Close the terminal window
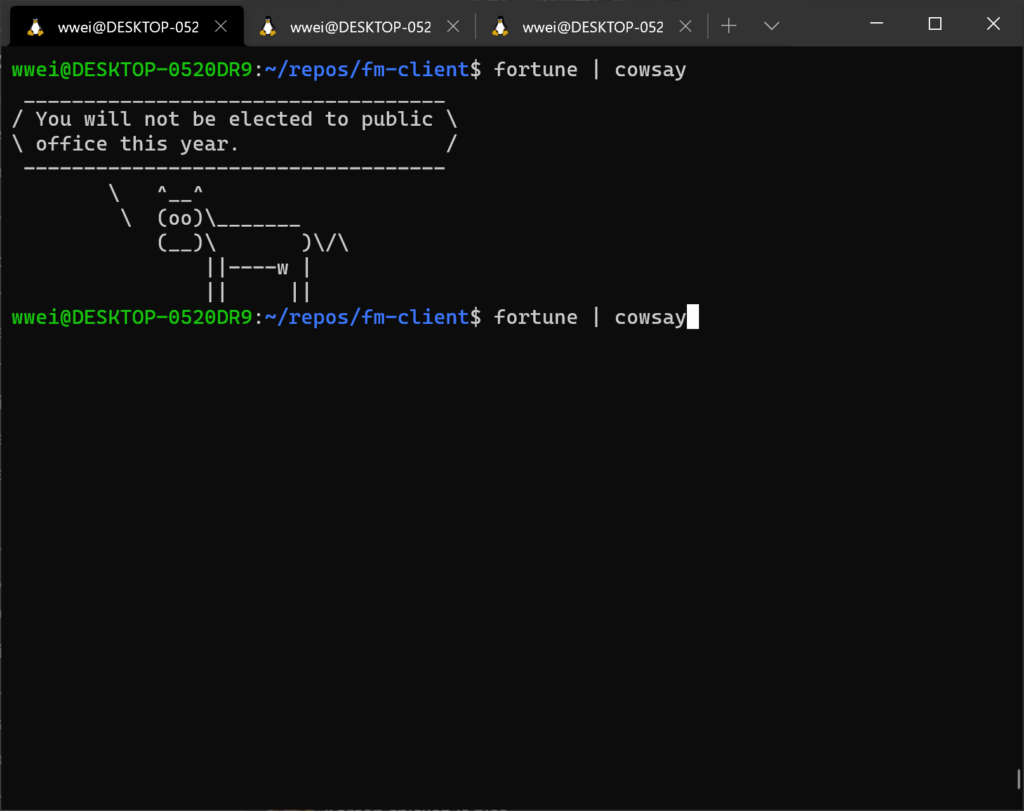 click(x=993, y=24)
